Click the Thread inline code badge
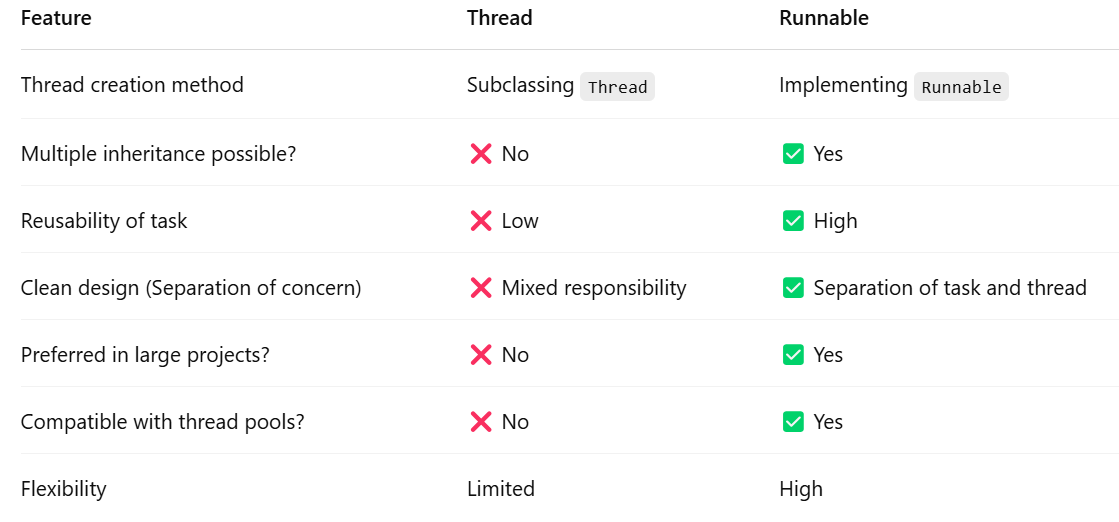The image size is (1119, 522). point(617,86)
